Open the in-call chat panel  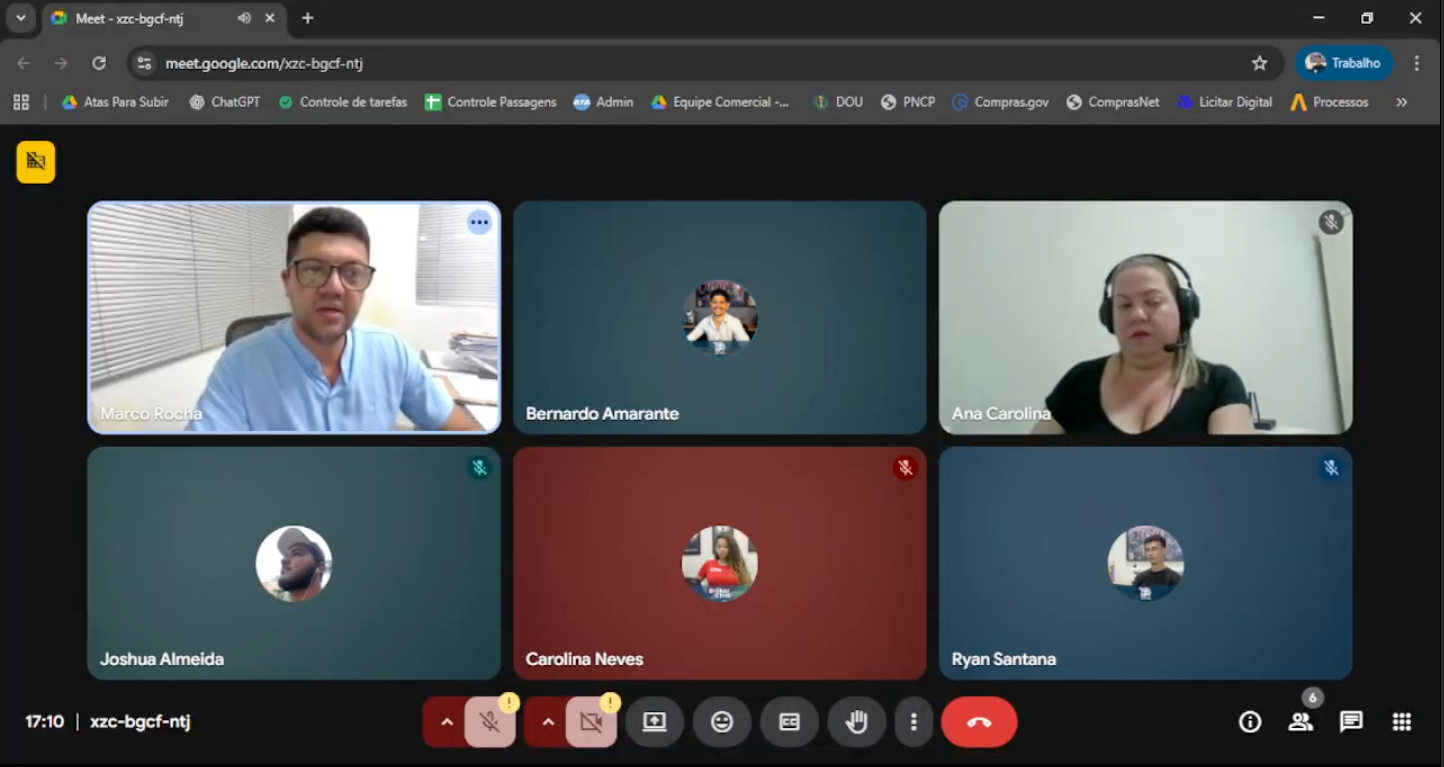coord(1350,721)
